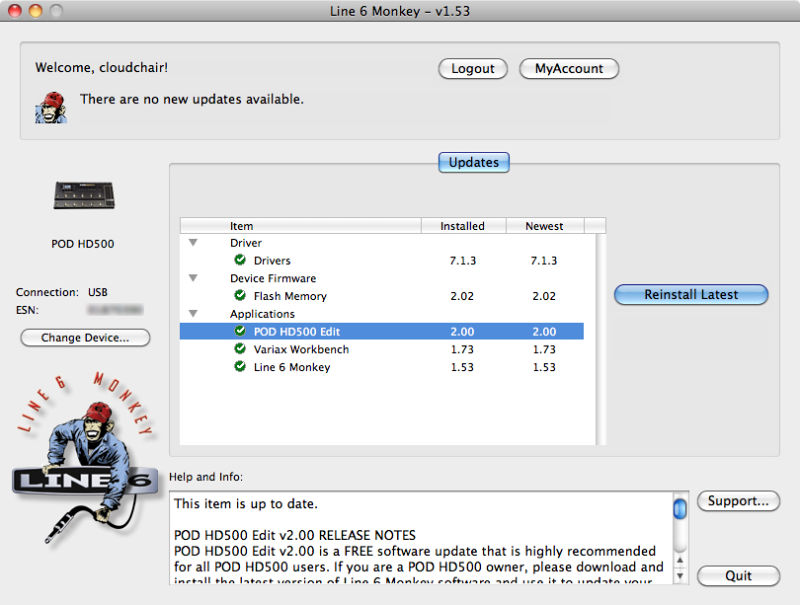The image size is (800, 605).
Task: Open Support... button
Action: tap(738, 501)
